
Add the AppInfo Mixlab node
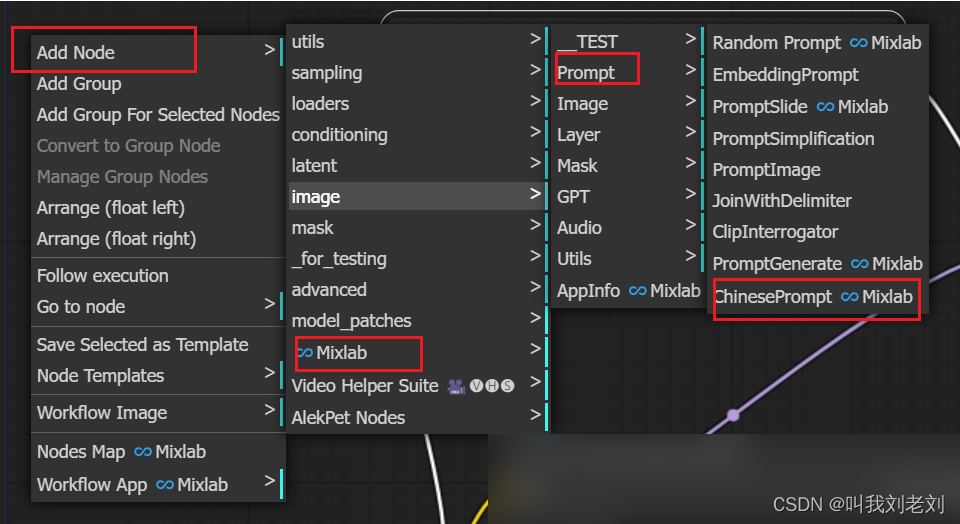click(628, 291)
